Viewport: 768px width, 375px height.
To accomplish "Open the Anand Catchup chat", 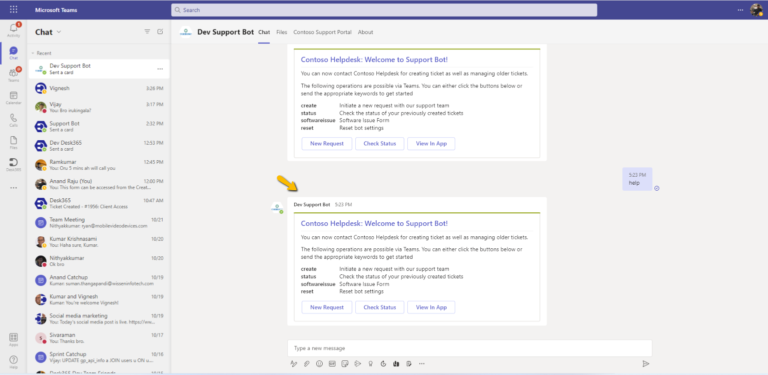I will pyautogui.click(x=99, y=280).
